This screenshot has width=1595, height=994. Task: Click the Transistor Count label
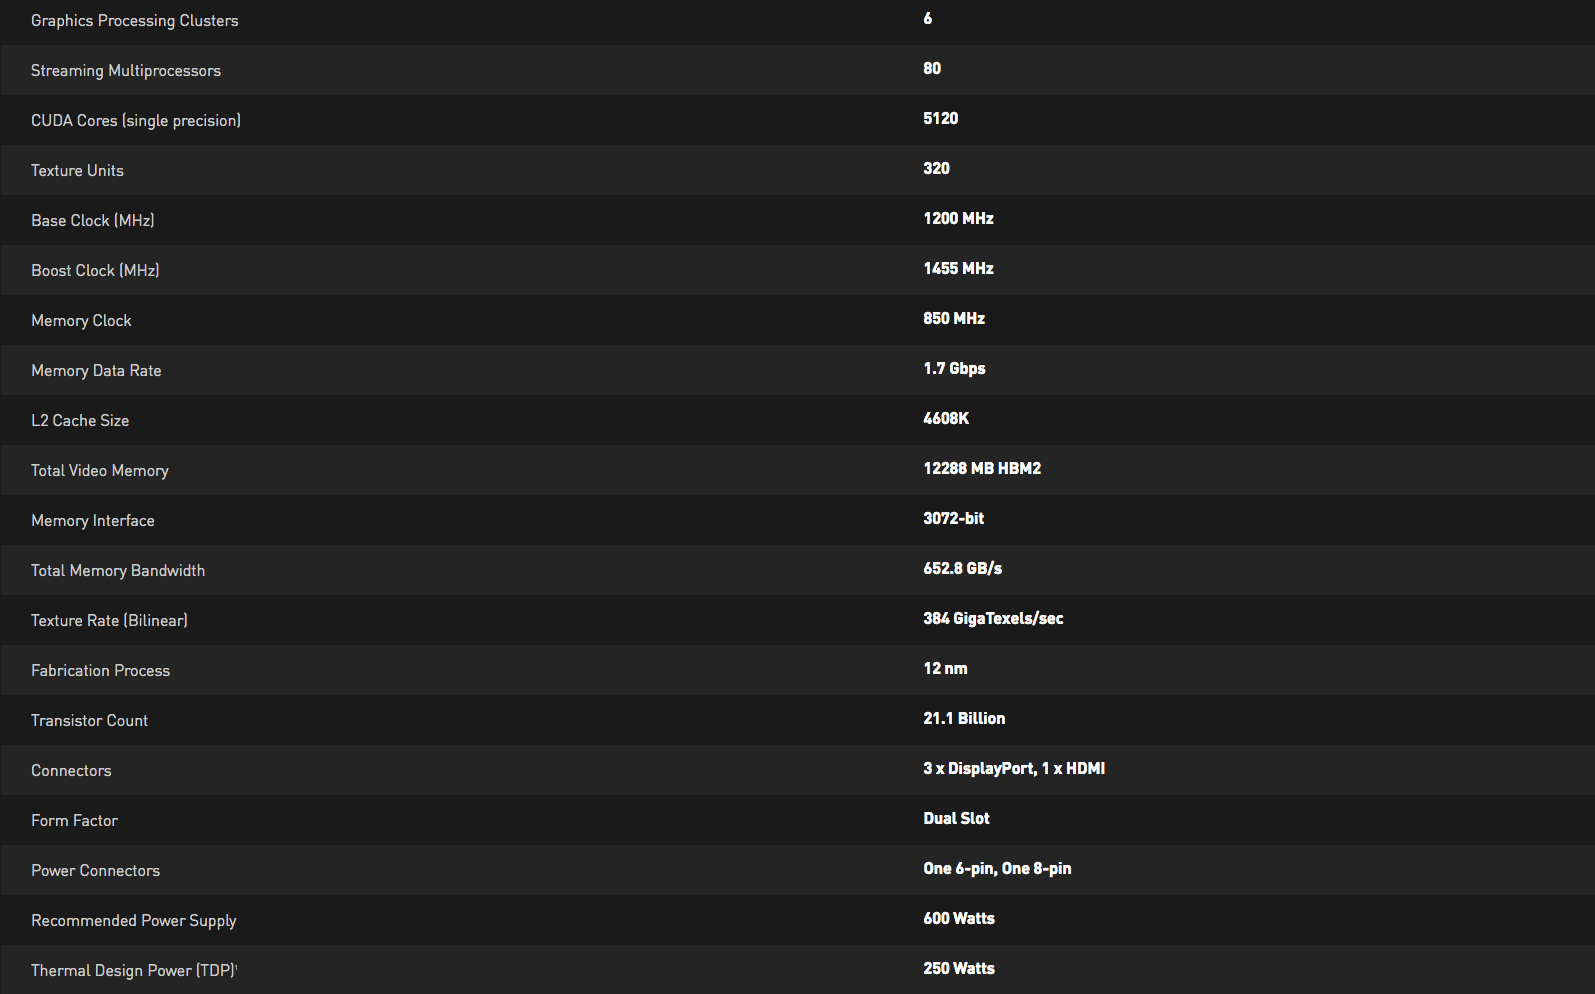89,721
